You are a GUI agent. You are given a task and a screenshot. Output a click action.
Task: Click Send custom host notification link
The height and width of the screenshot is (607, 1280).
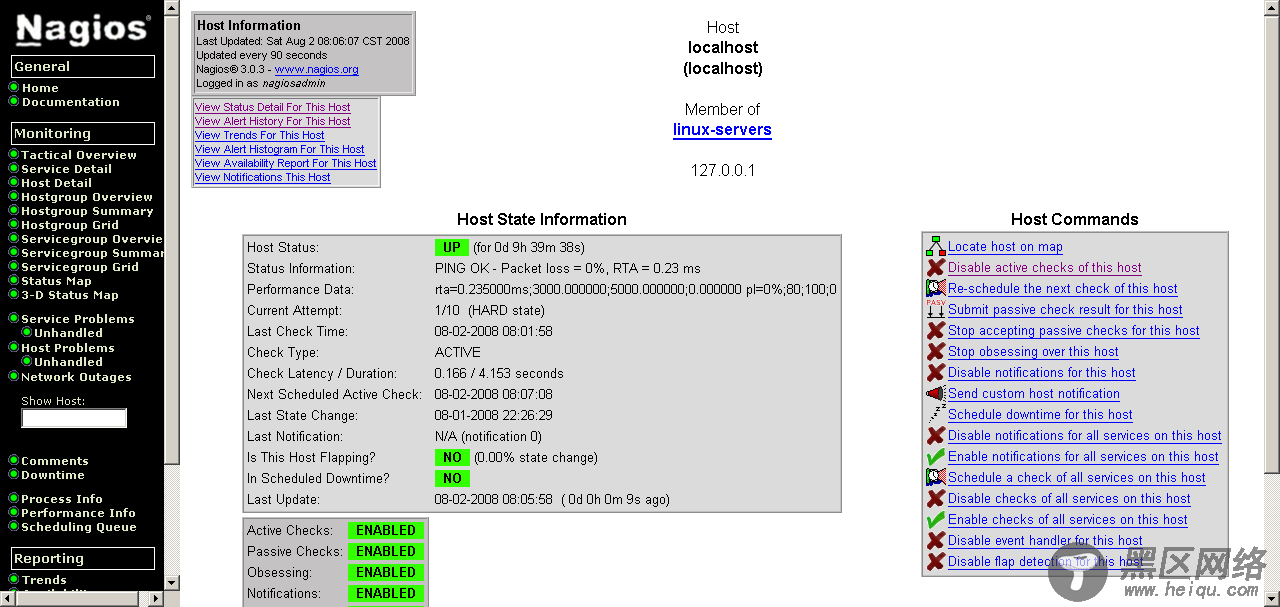(x=1034, y=394)
